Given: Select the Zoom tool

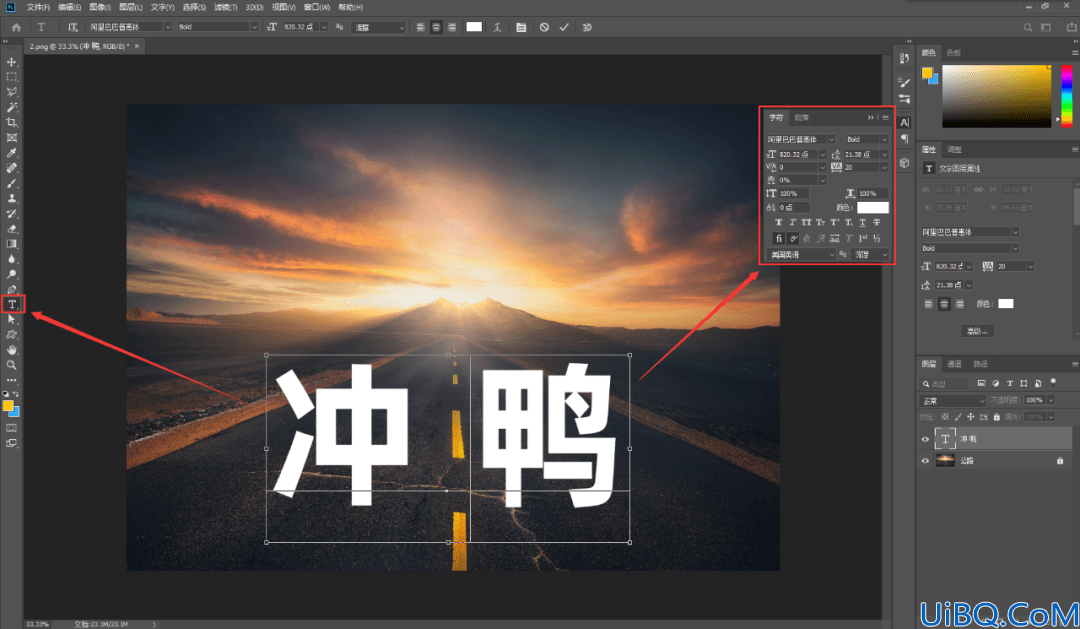Looking at the screenshot, I should [x=12, y=365].
